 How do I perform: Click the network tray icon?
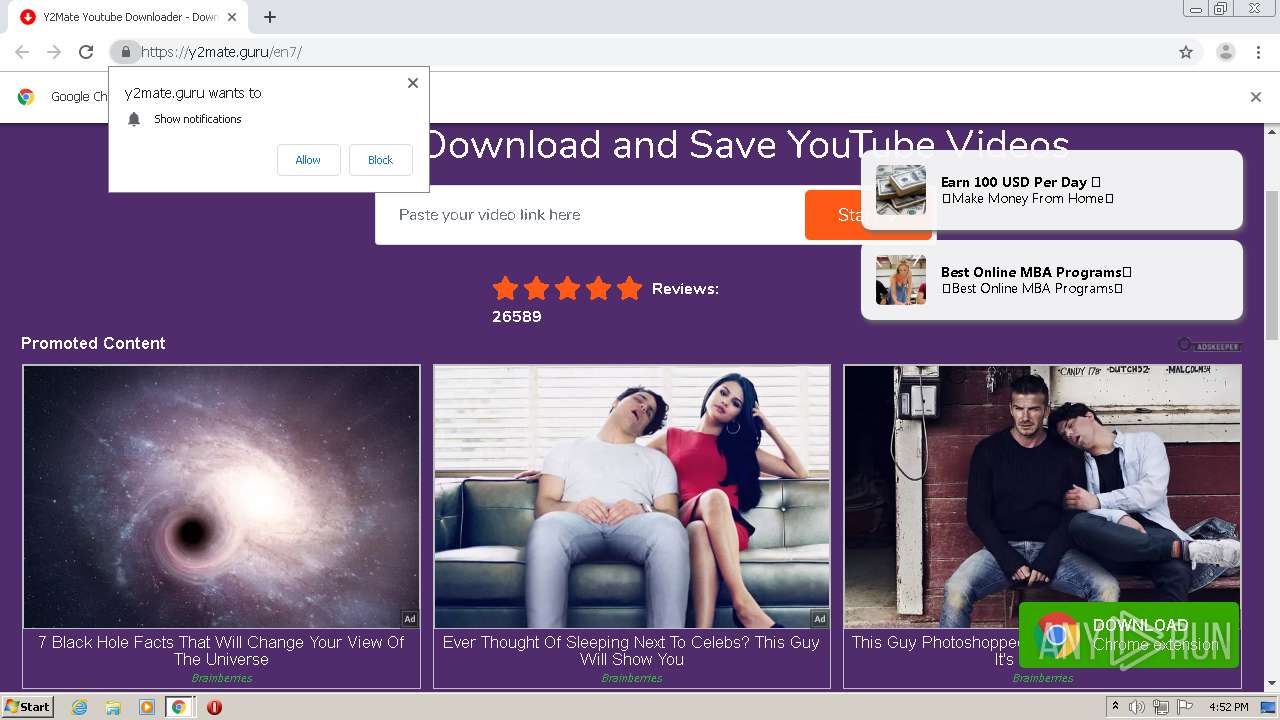[1161, 707]
